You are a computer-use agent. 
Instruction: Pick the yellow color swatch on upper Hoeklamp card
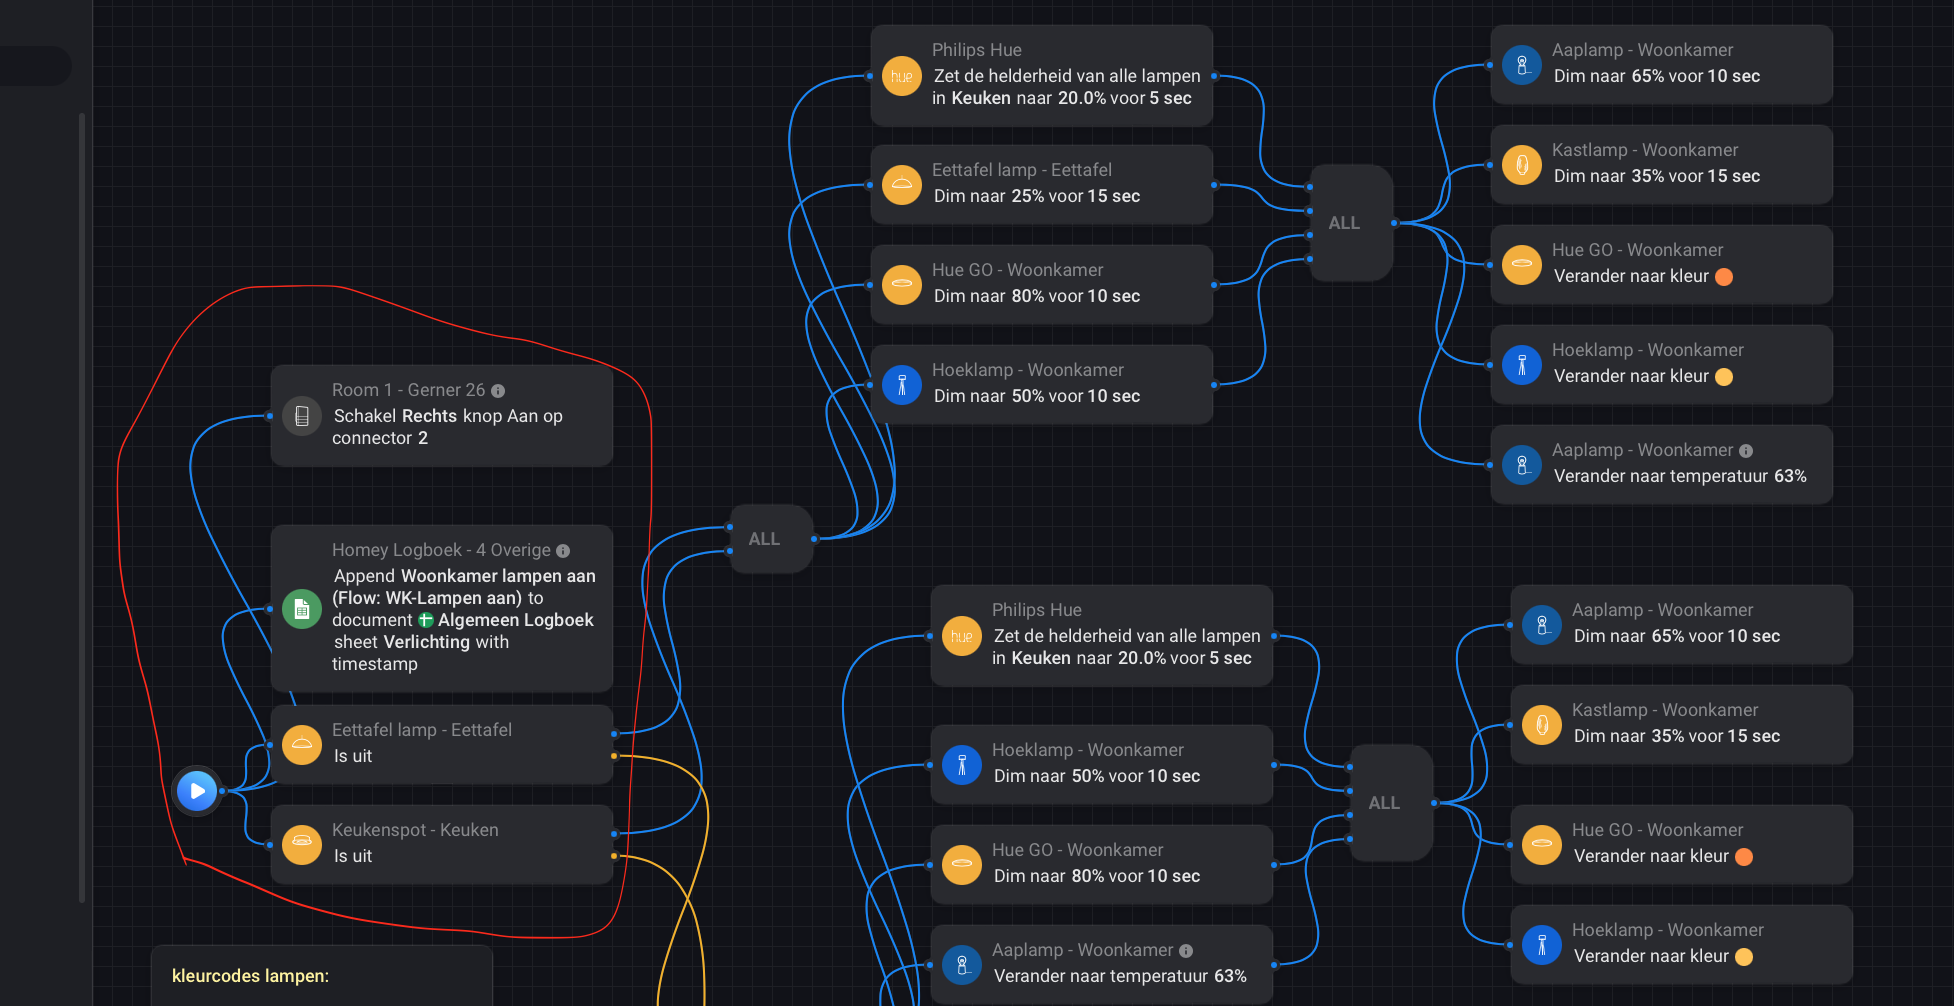[1724, 377]
